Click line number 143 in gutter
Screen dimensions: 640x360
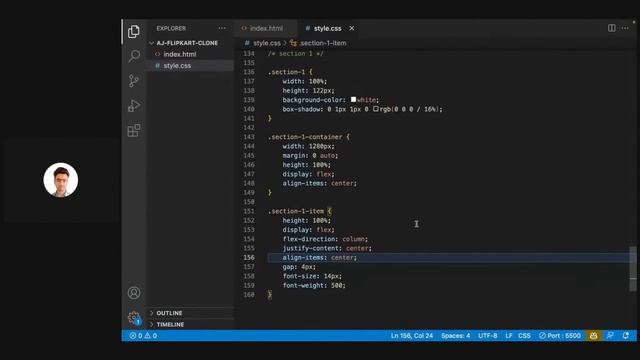(x=249, y=137)
